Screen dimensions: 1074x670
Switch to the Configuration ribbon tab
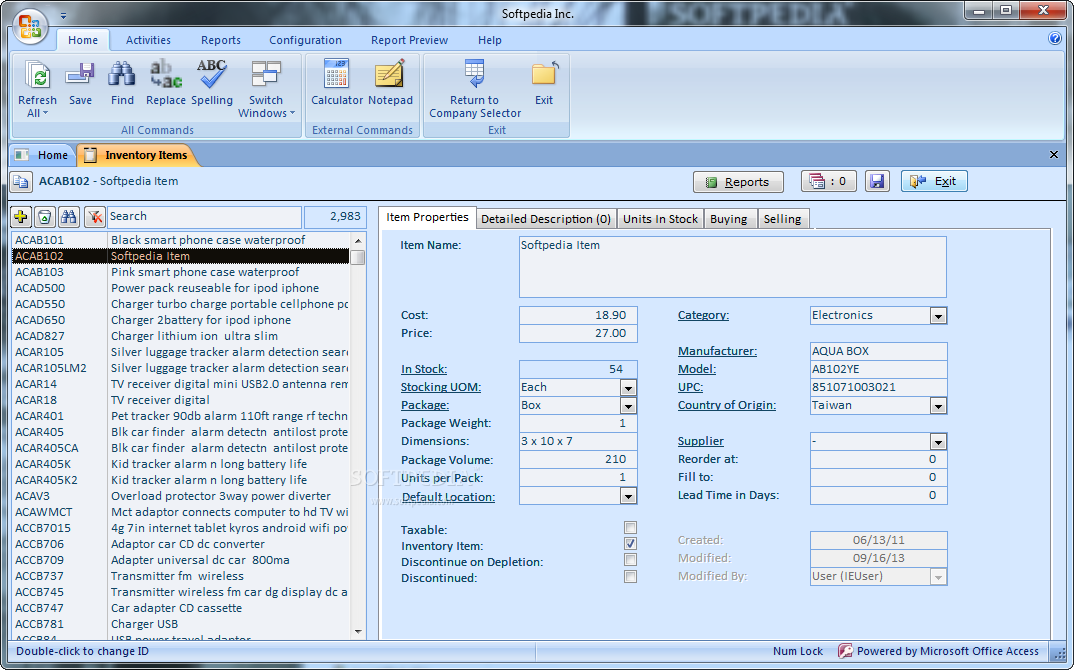tap(305, 40)
